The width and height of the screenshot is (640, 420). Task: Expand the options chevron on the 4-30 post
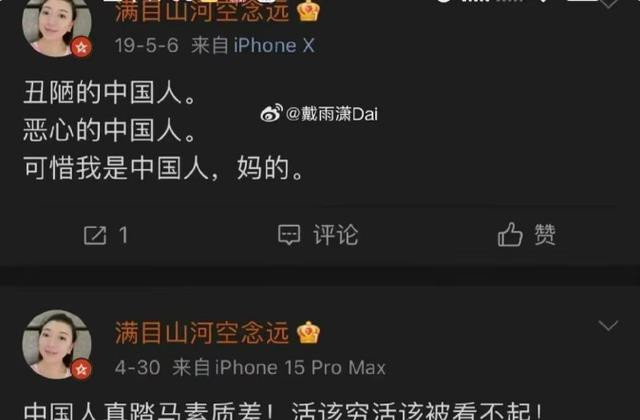click(608, 325)
